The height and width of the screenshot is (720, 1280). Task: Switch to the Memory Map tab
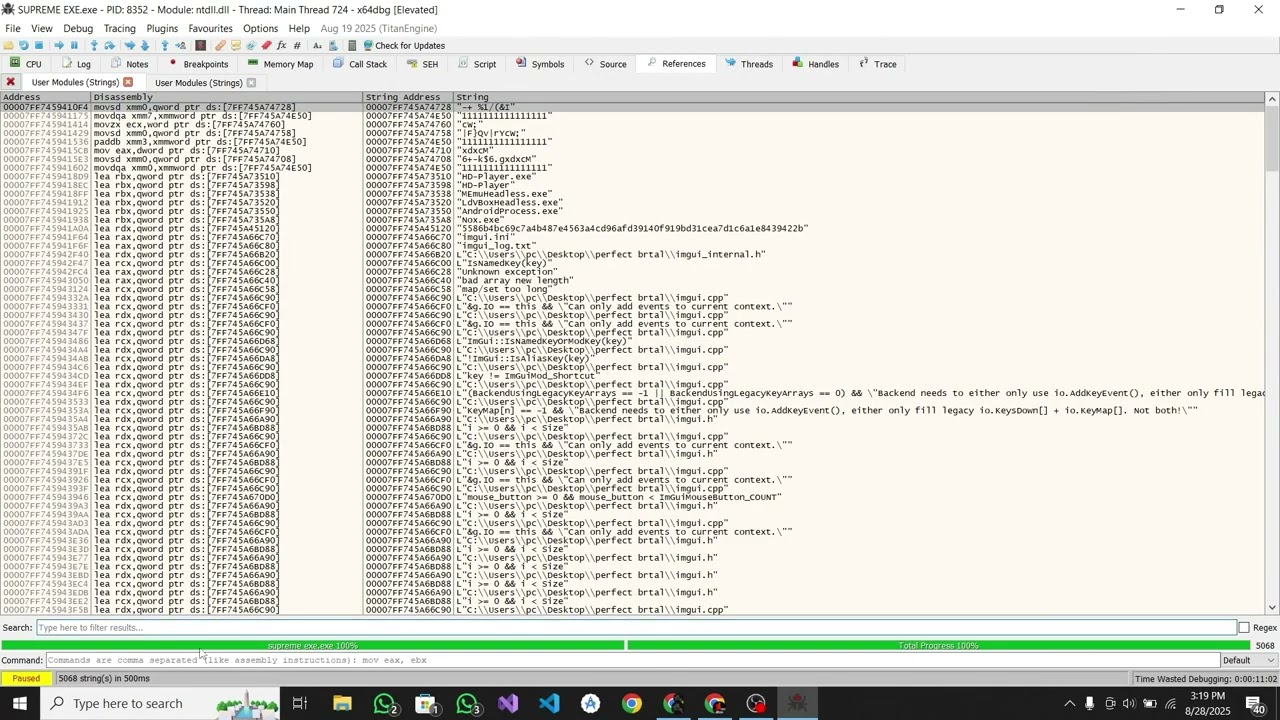[x=280, y=64]
